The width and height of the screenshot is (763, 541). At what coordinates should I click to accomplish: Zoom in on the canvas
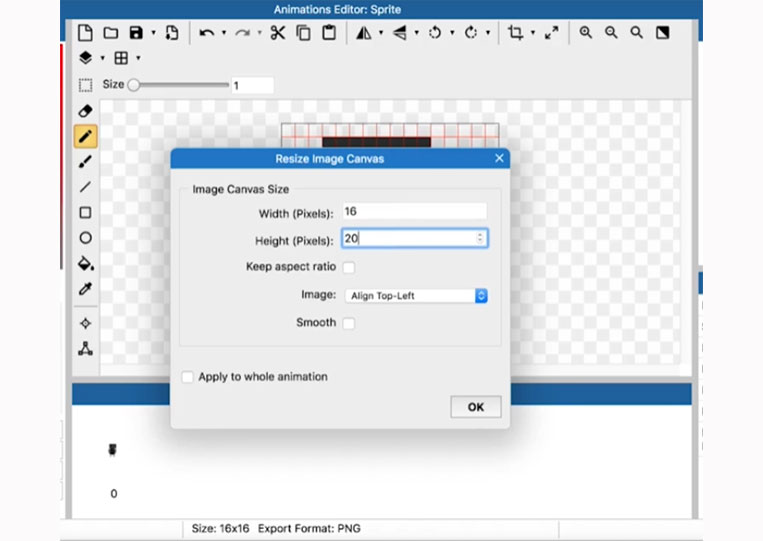(585, 33)
